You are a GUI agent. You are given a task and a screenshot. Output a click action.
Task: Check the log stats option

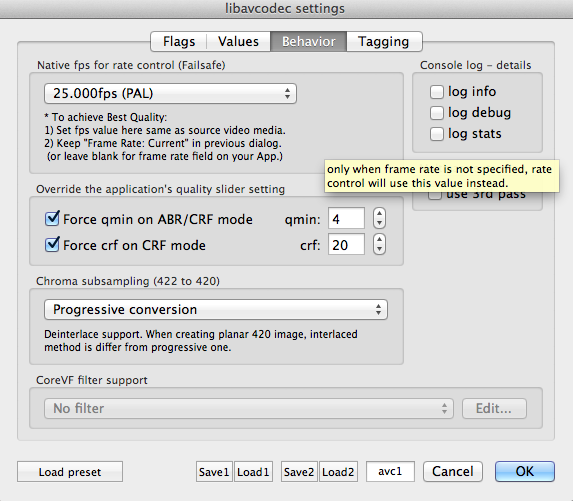tap(437, 134)
